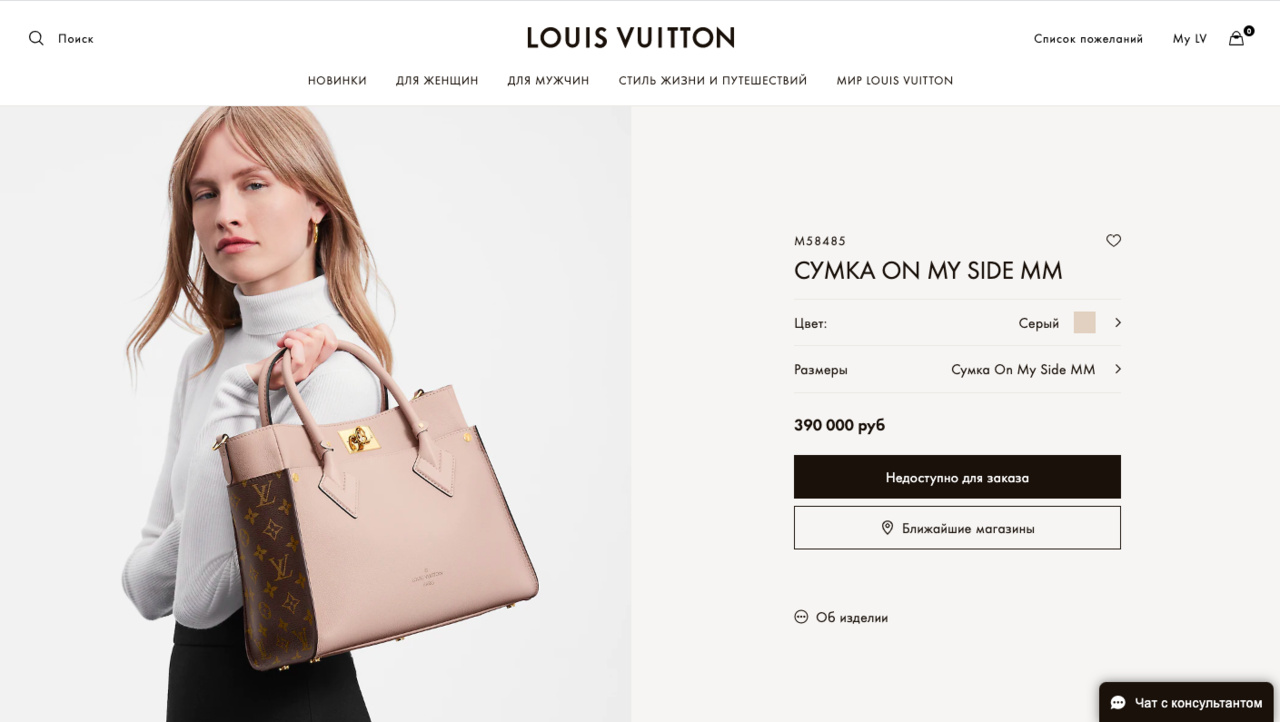Expand the color options chevron
Viewport: 1280px width, 722px height.
(1118, 322)
